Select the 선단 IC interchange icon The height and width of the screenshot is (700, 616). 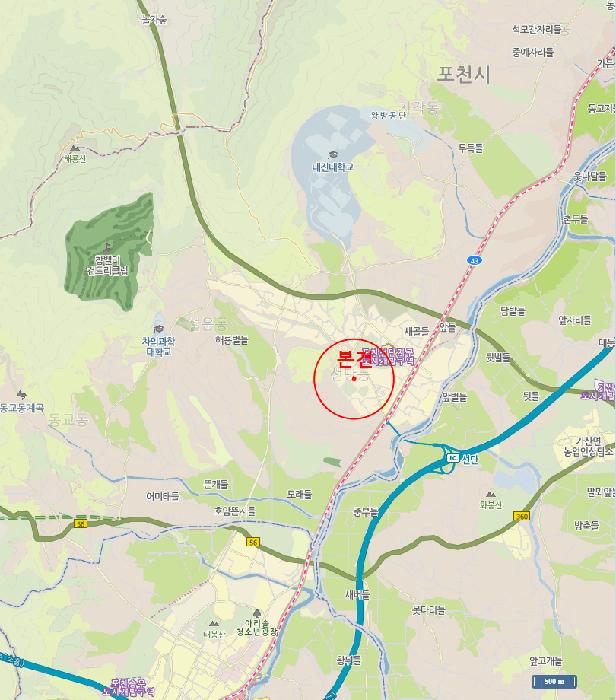453,458
